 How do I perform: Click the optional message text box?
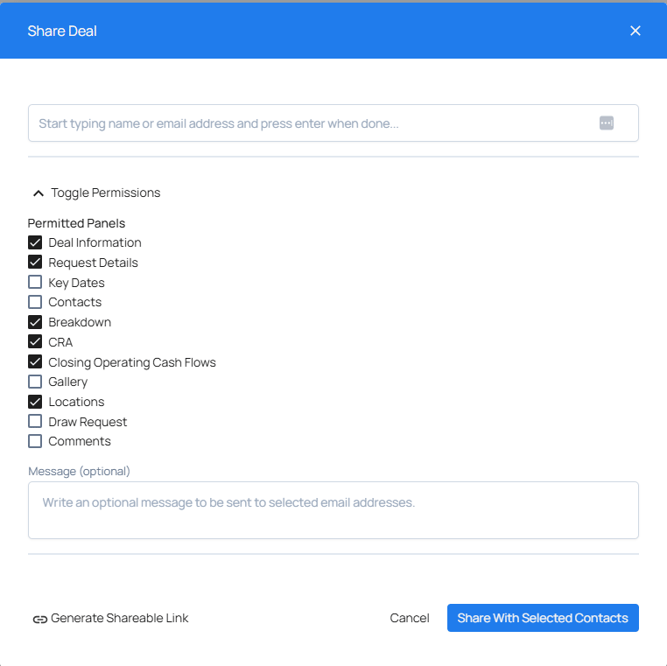[333, 510]
